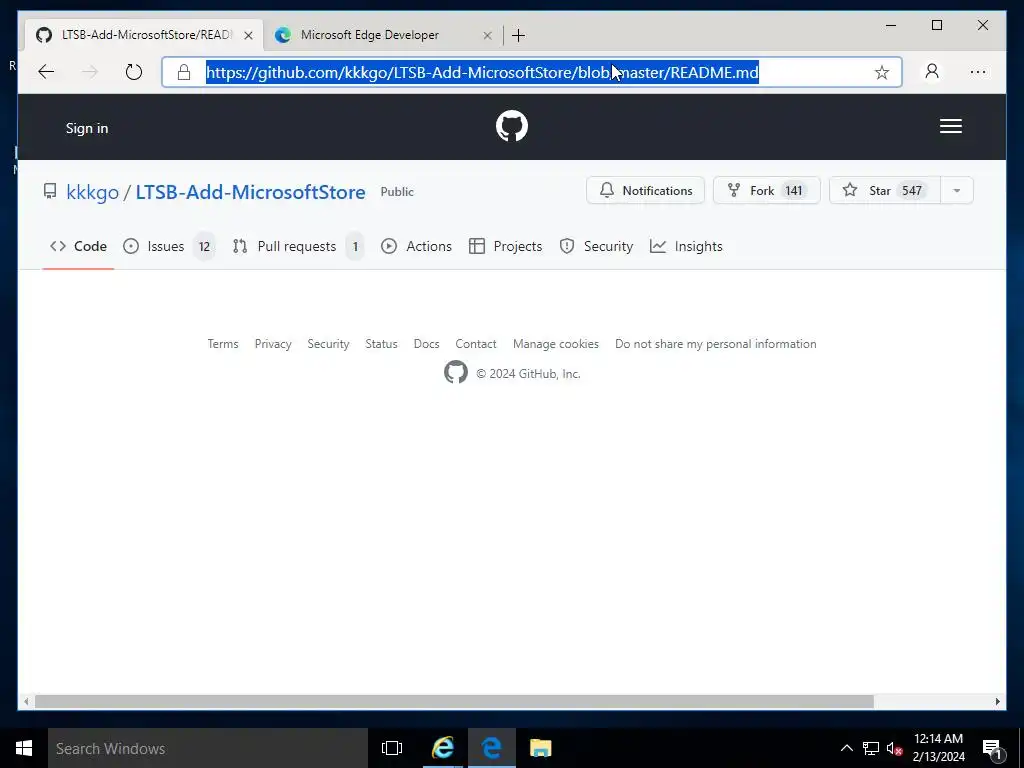The width and height of the screenshot is (1024, 768).
Task: Open Privacy footer link
Action: pyautogui.click(x=273, y=344)
